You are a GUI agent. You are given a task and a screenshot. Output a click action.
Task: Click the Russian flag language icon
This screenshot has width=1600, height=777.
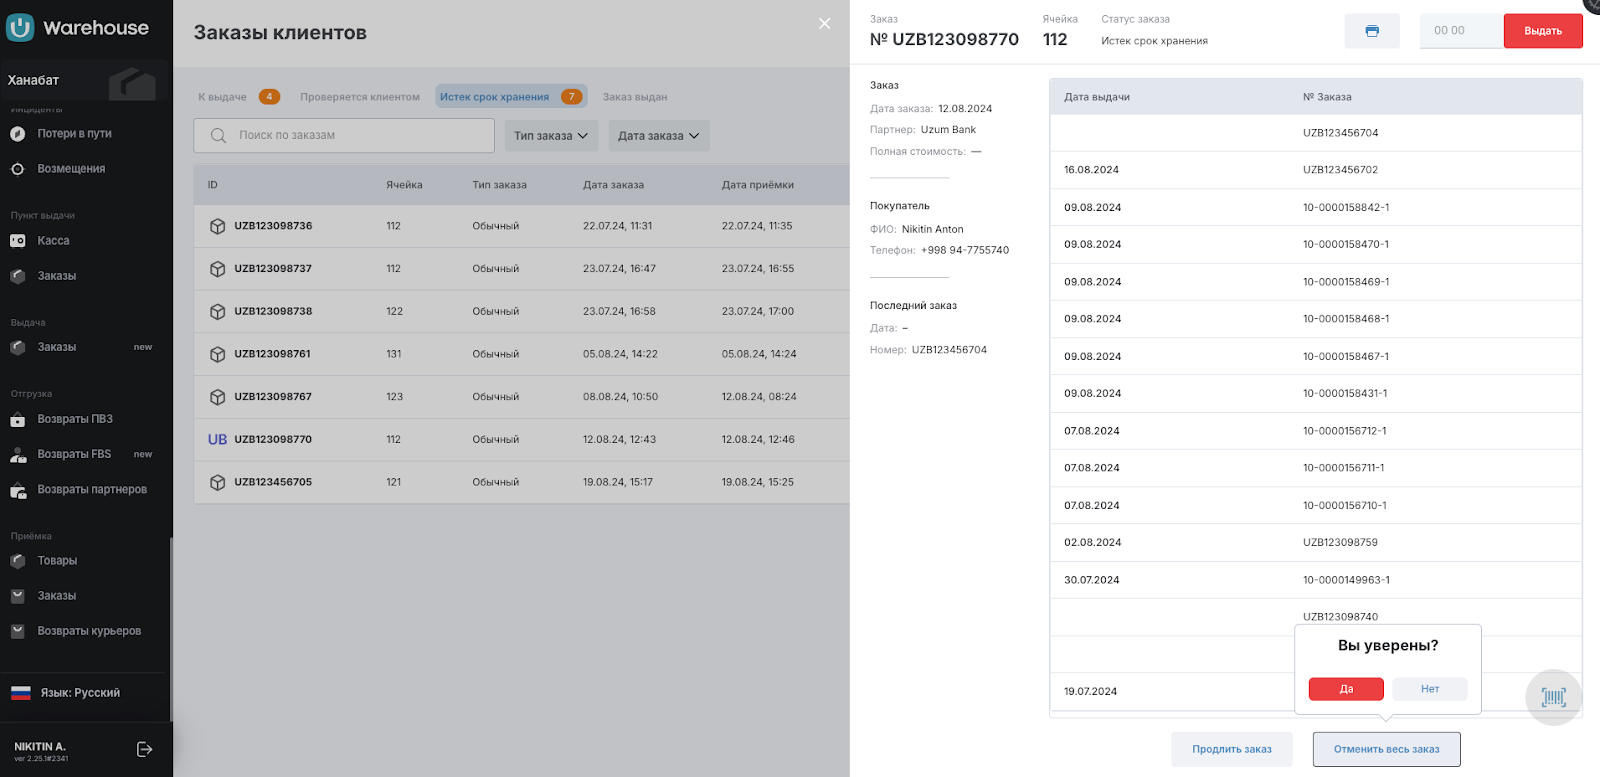pyautogui.click(x=21, y=693)
